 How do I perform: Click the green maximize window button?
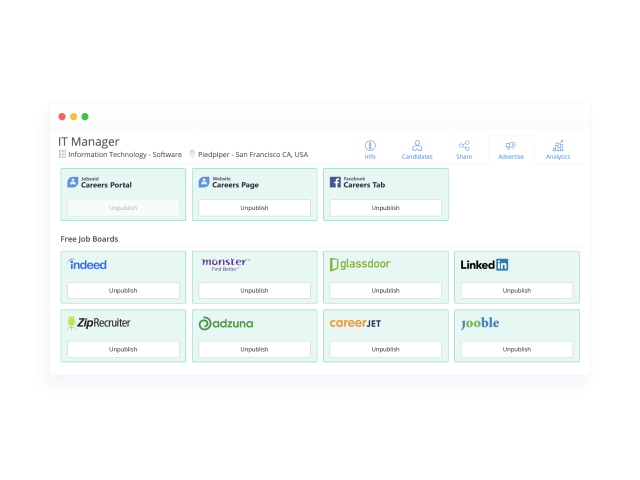tap(85, 117)
